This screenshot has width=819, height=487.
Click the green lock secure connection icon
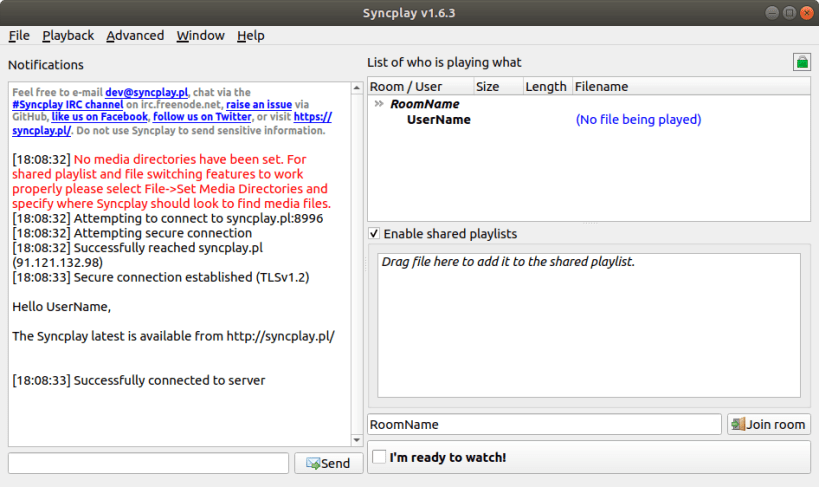[802, 62]
